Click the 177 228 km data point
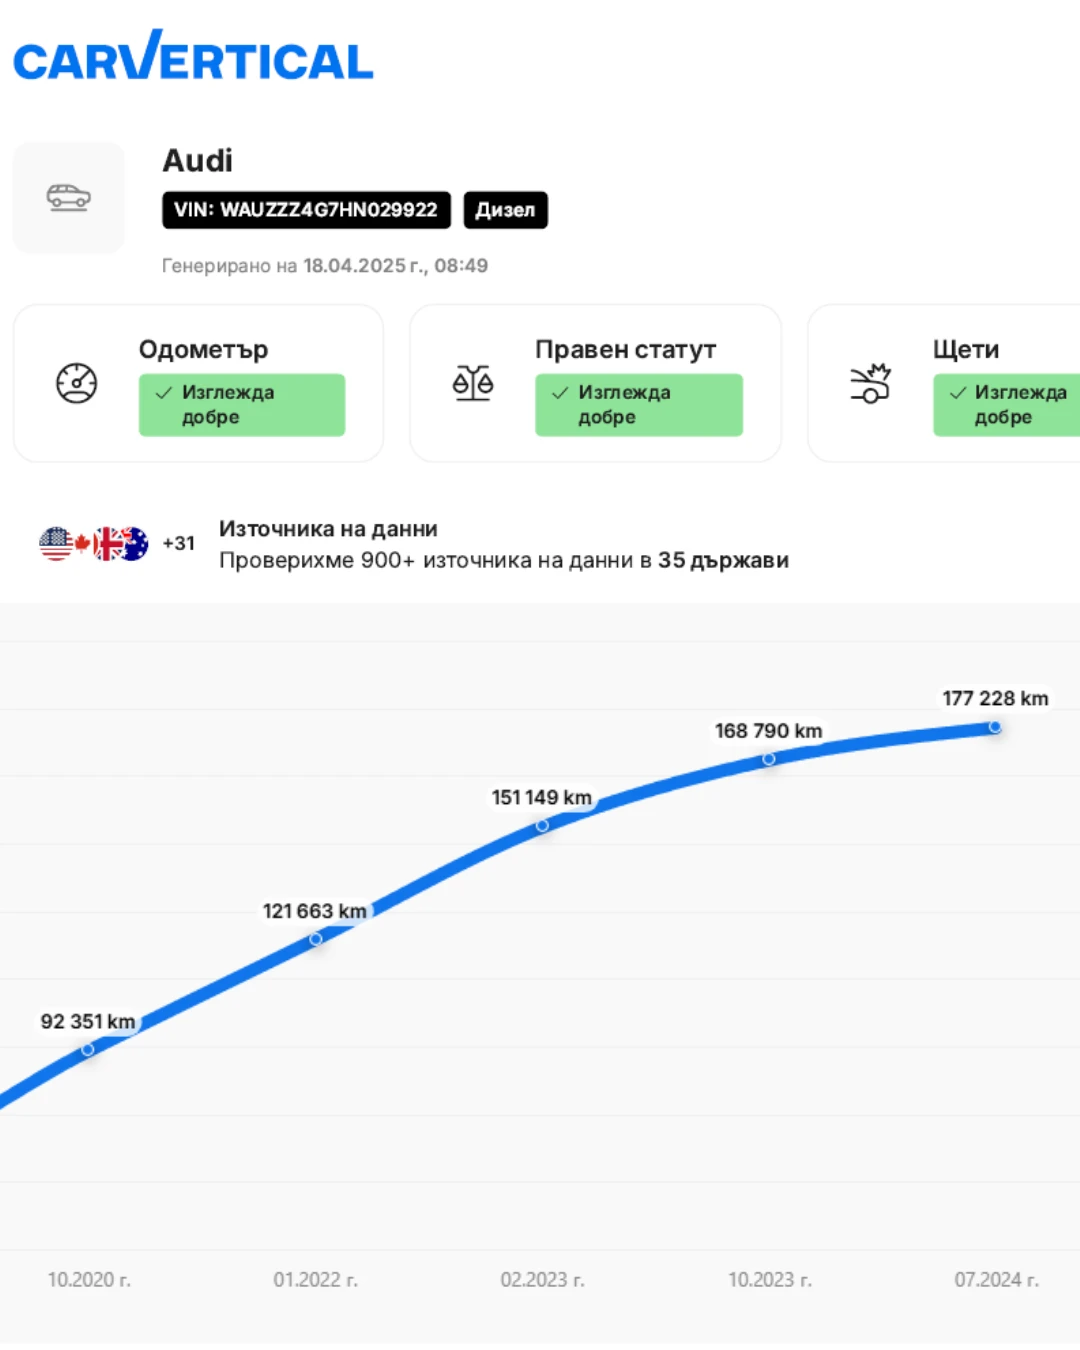1080x1350 pixels. (x=995, y=727)
